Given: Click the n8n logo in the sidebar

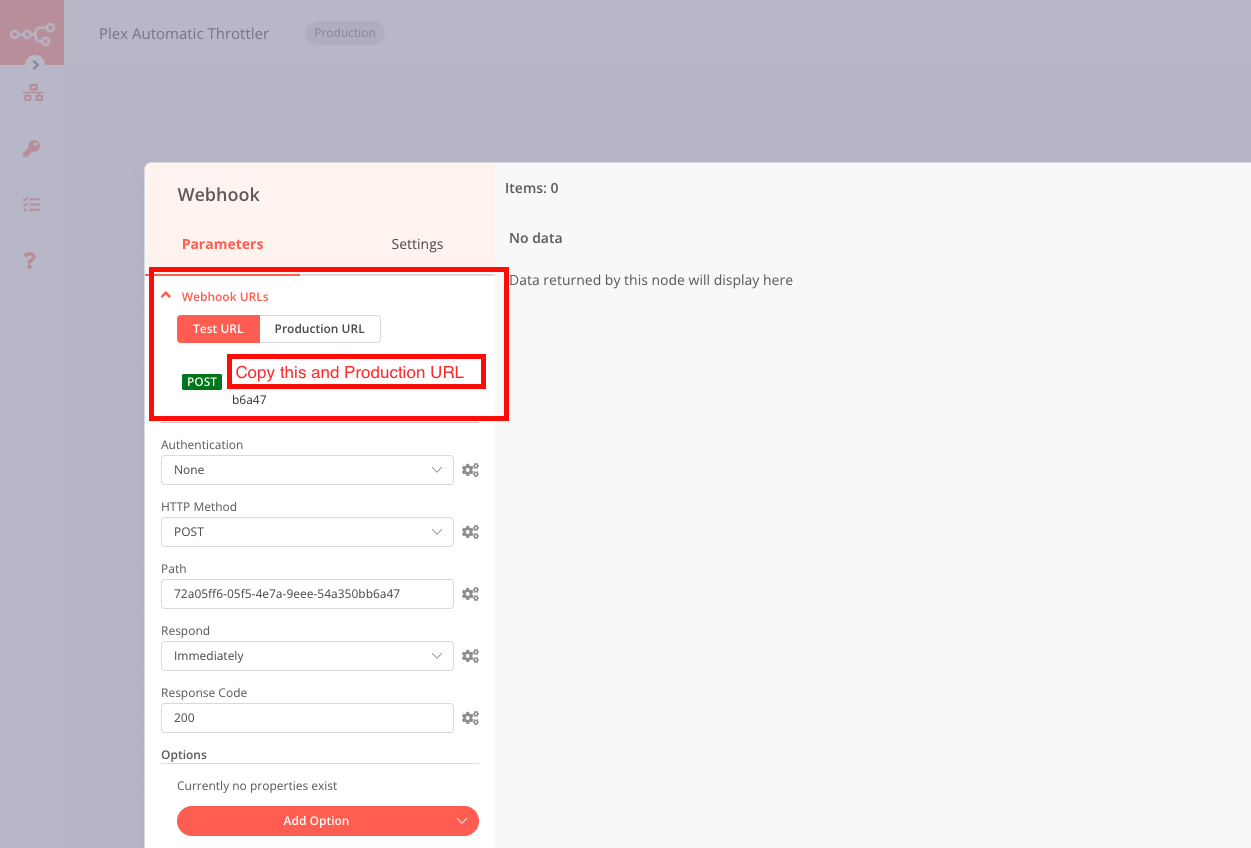Looking at the screenshot, I should [31, 33].
